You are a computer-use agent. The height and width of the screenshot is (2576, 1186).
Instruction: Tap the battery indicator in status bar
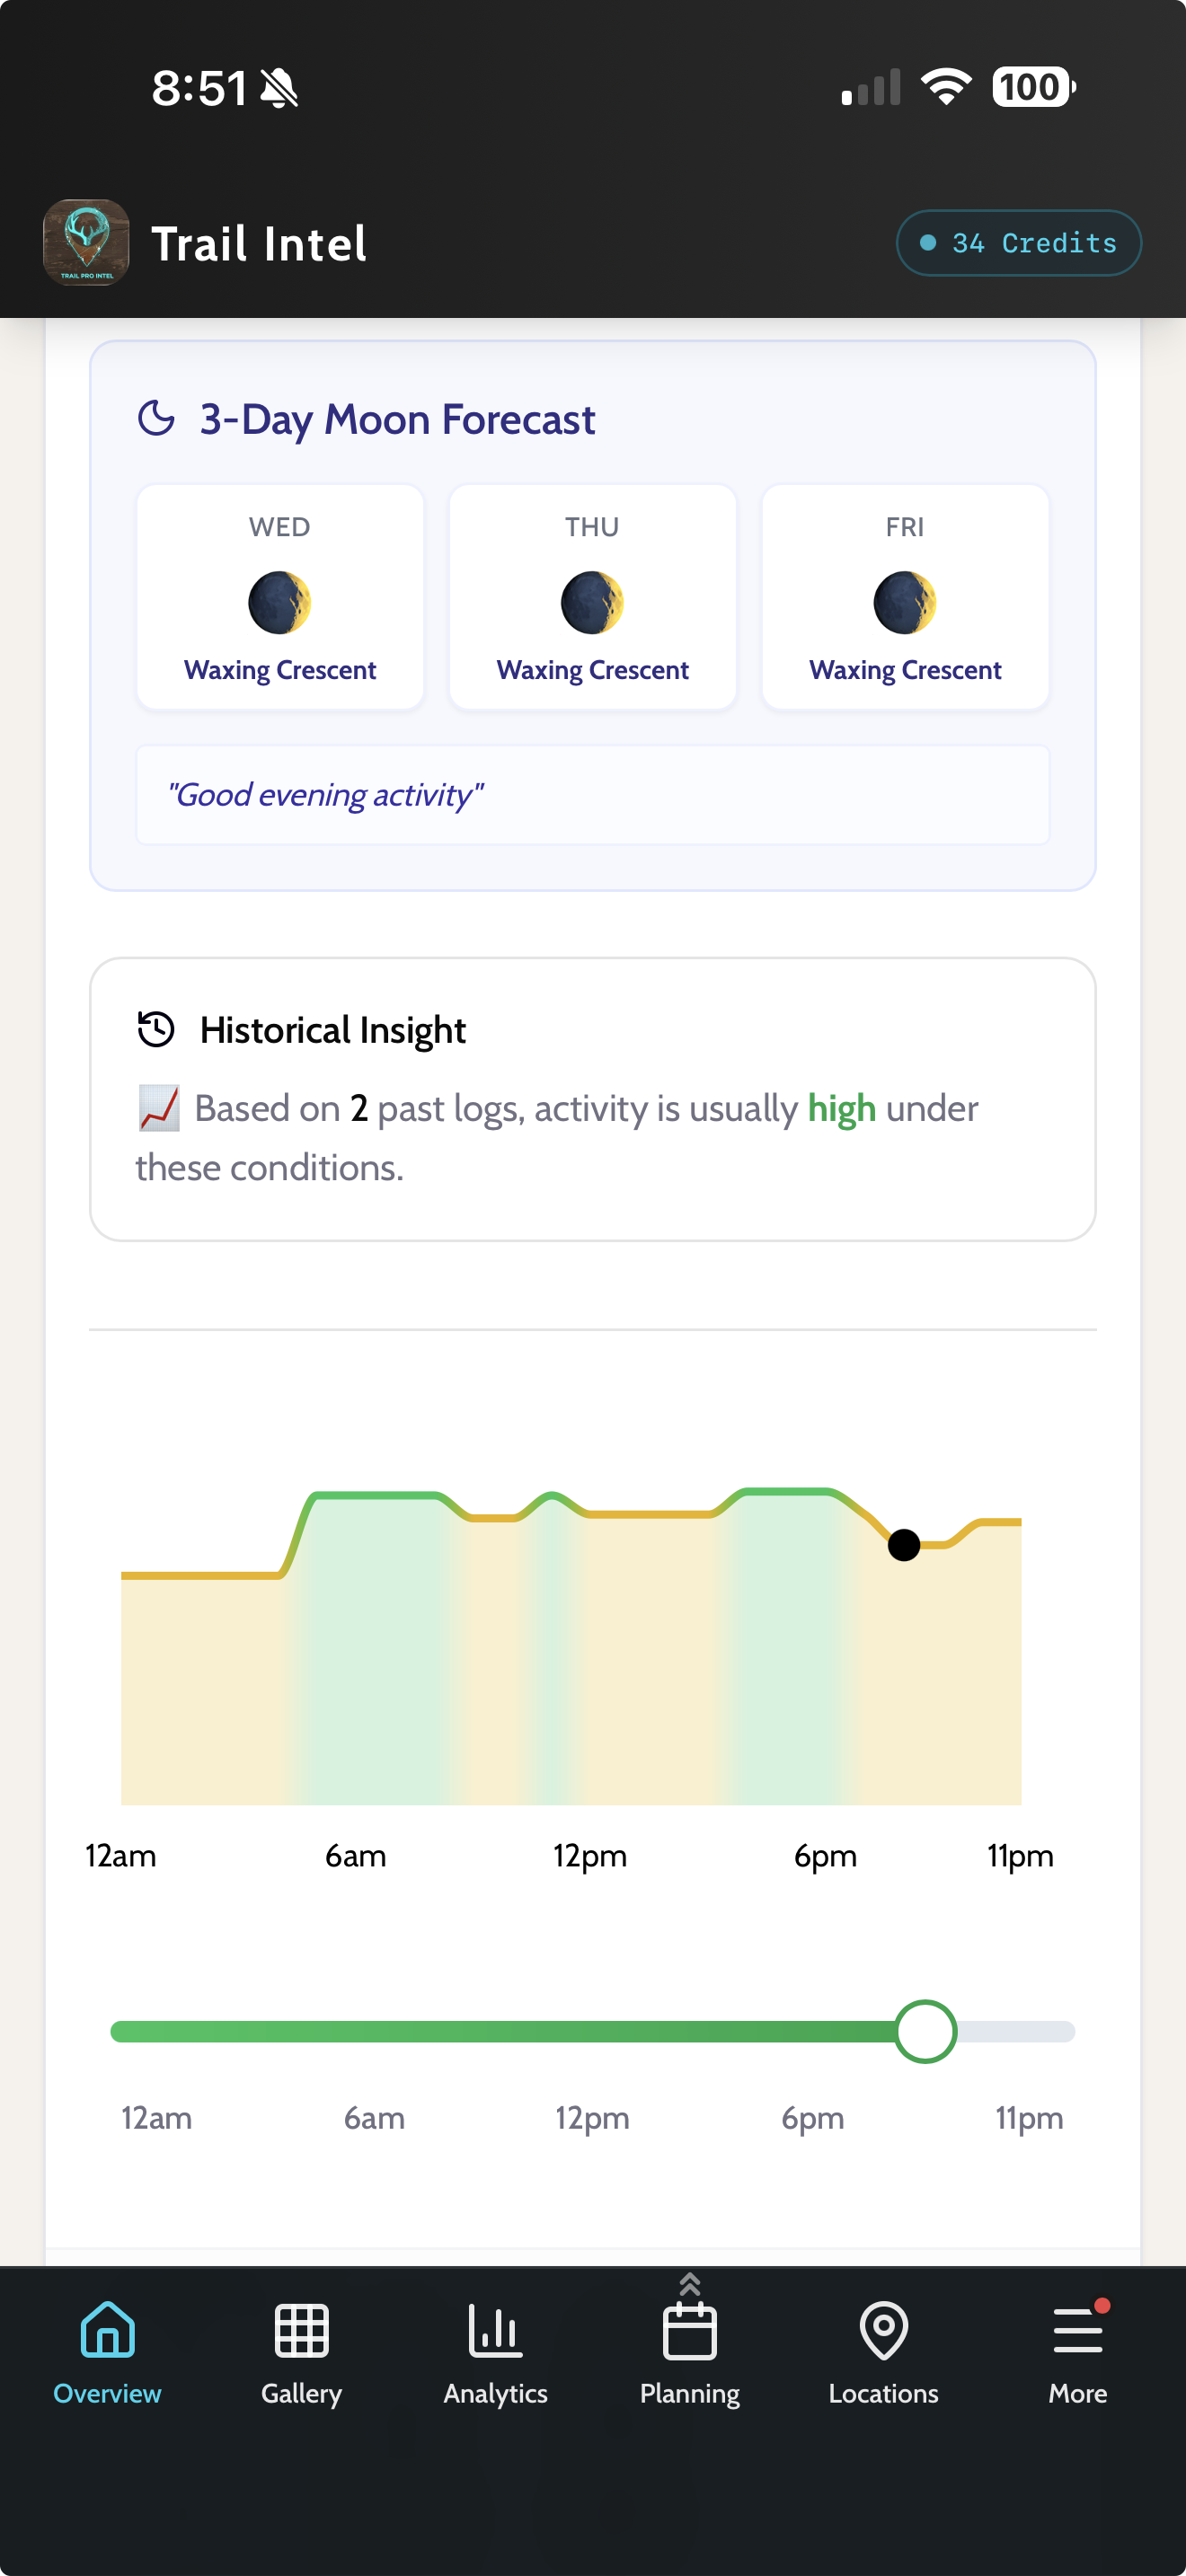1033,87
